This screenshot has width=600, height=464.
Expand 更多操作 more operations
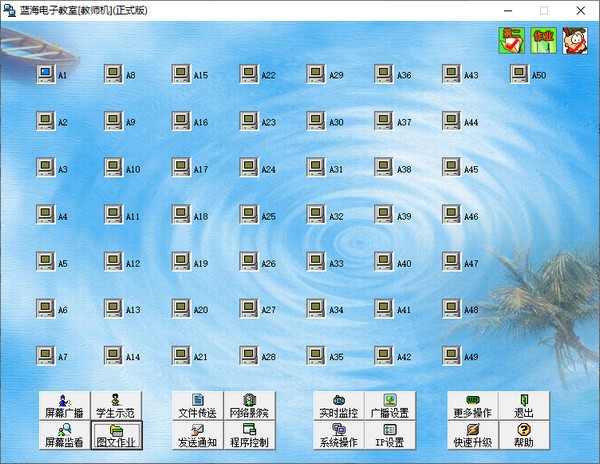[x=473, y=406]
